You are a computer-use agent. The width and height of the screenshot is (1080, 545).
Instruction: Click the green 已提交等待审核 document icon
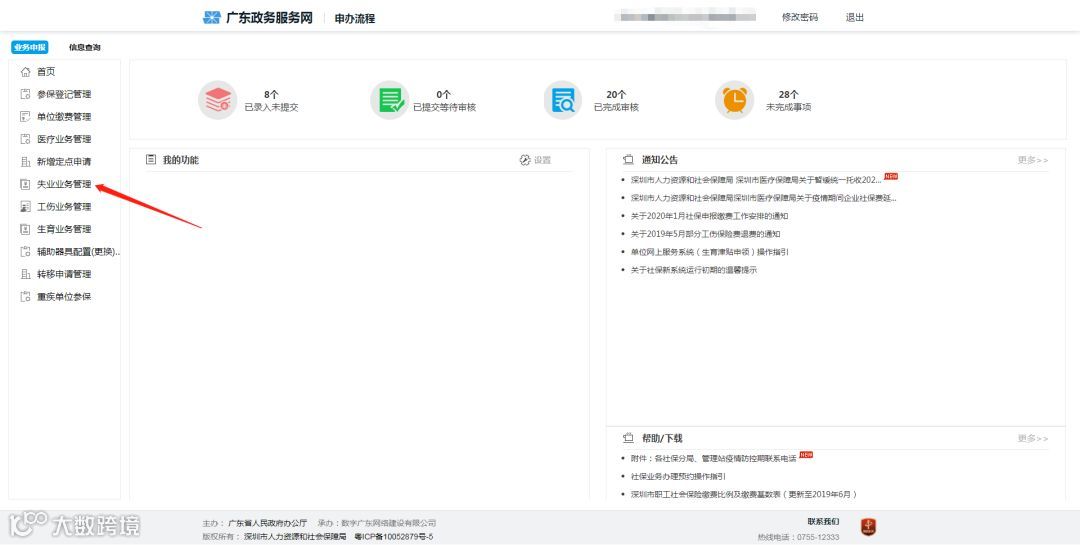[x=390, y=101]
